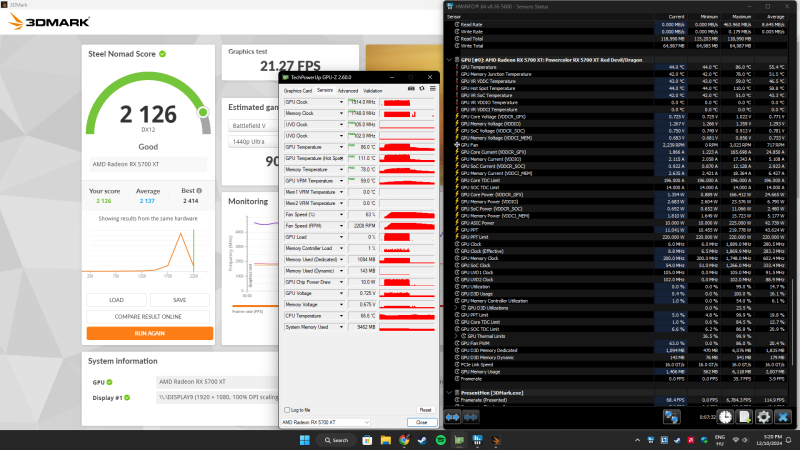Collapse the GPU [#0] AMD Radeon section in HWiNFO
The width and height of the screenshot is (800, 450).
coord(449,60)
